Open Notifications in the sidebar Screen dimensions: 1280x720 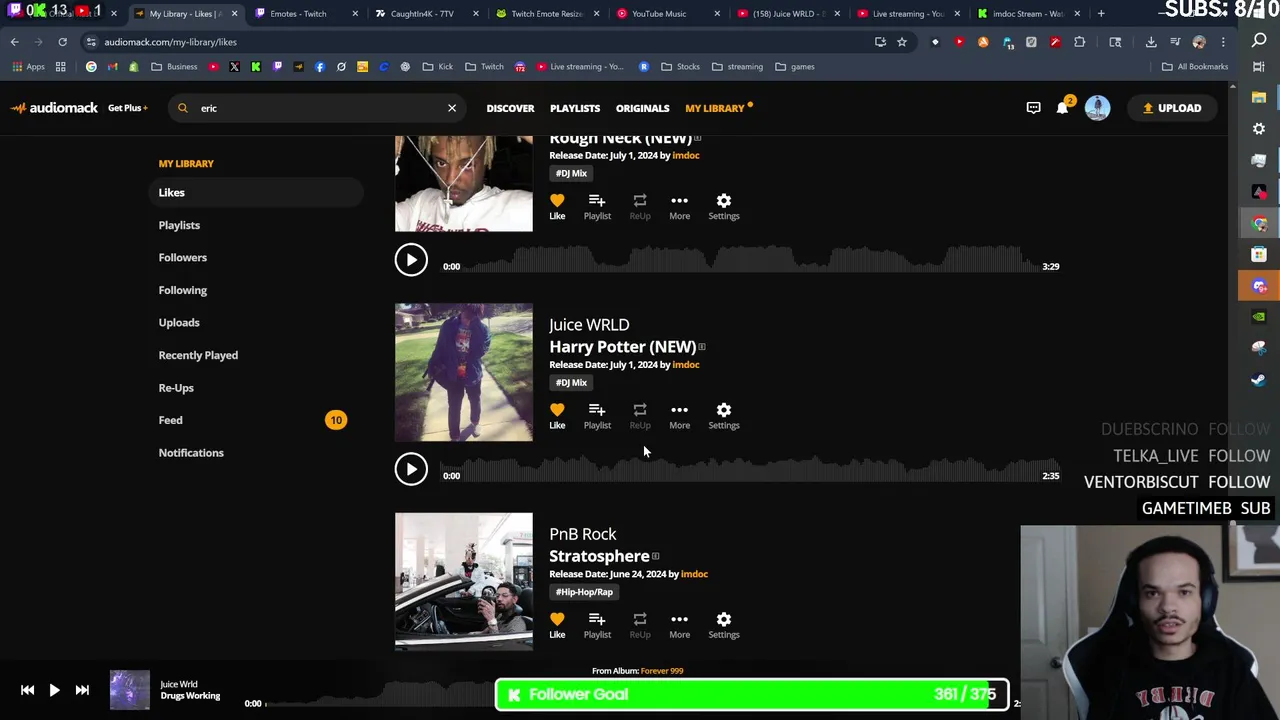tap(191, 453)
